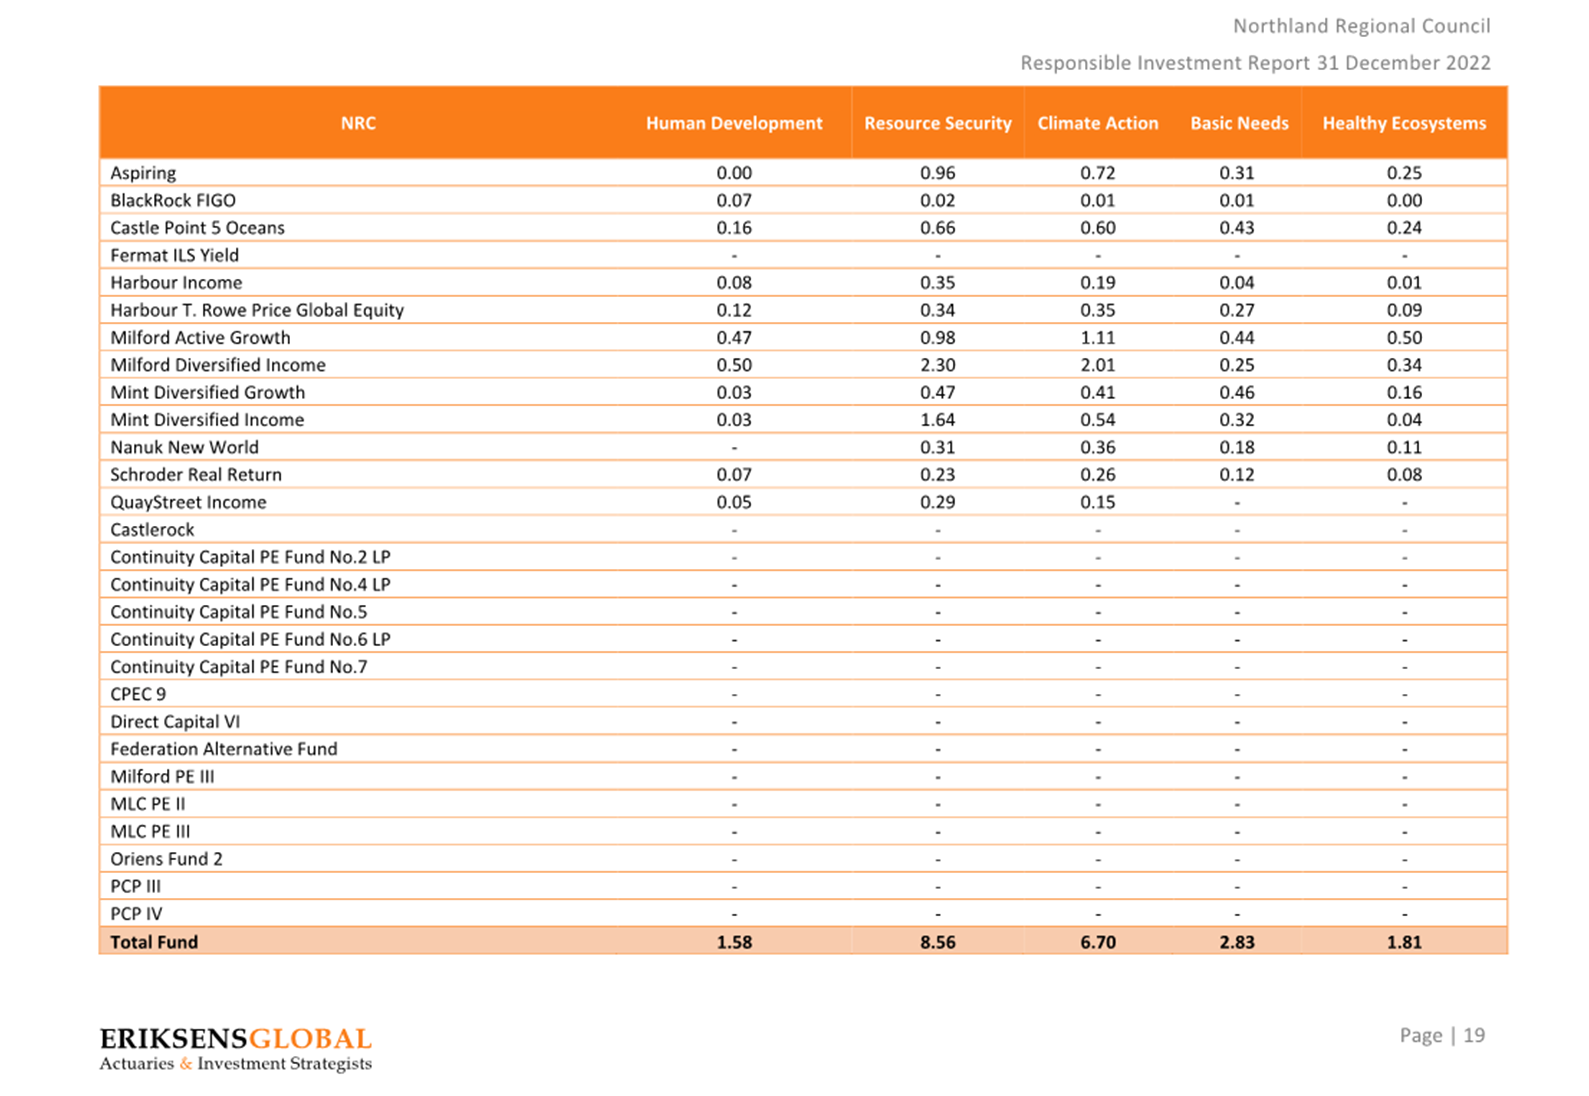1589x1096 pixels.
Task: Click Total Fund Basic Needs value 2.83
Action: (1237, 942)
